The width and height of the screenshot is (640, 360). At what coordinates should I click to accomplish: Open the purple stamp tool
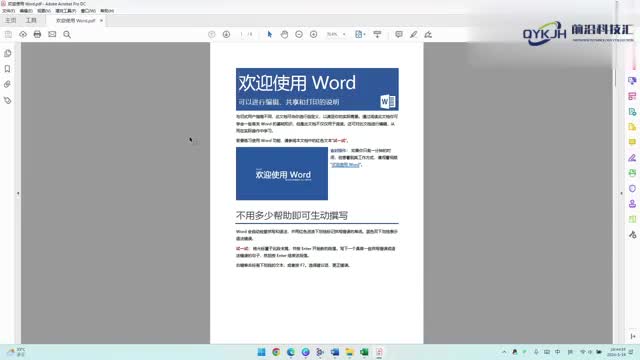[x=632, y=204]
